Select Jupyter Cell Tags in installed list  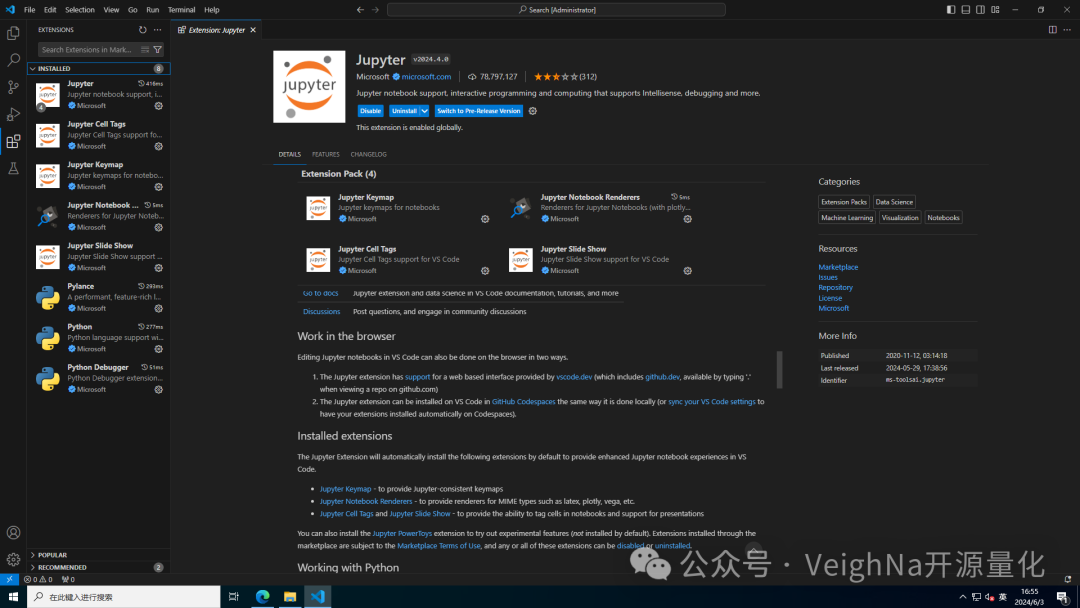(98, 135)
